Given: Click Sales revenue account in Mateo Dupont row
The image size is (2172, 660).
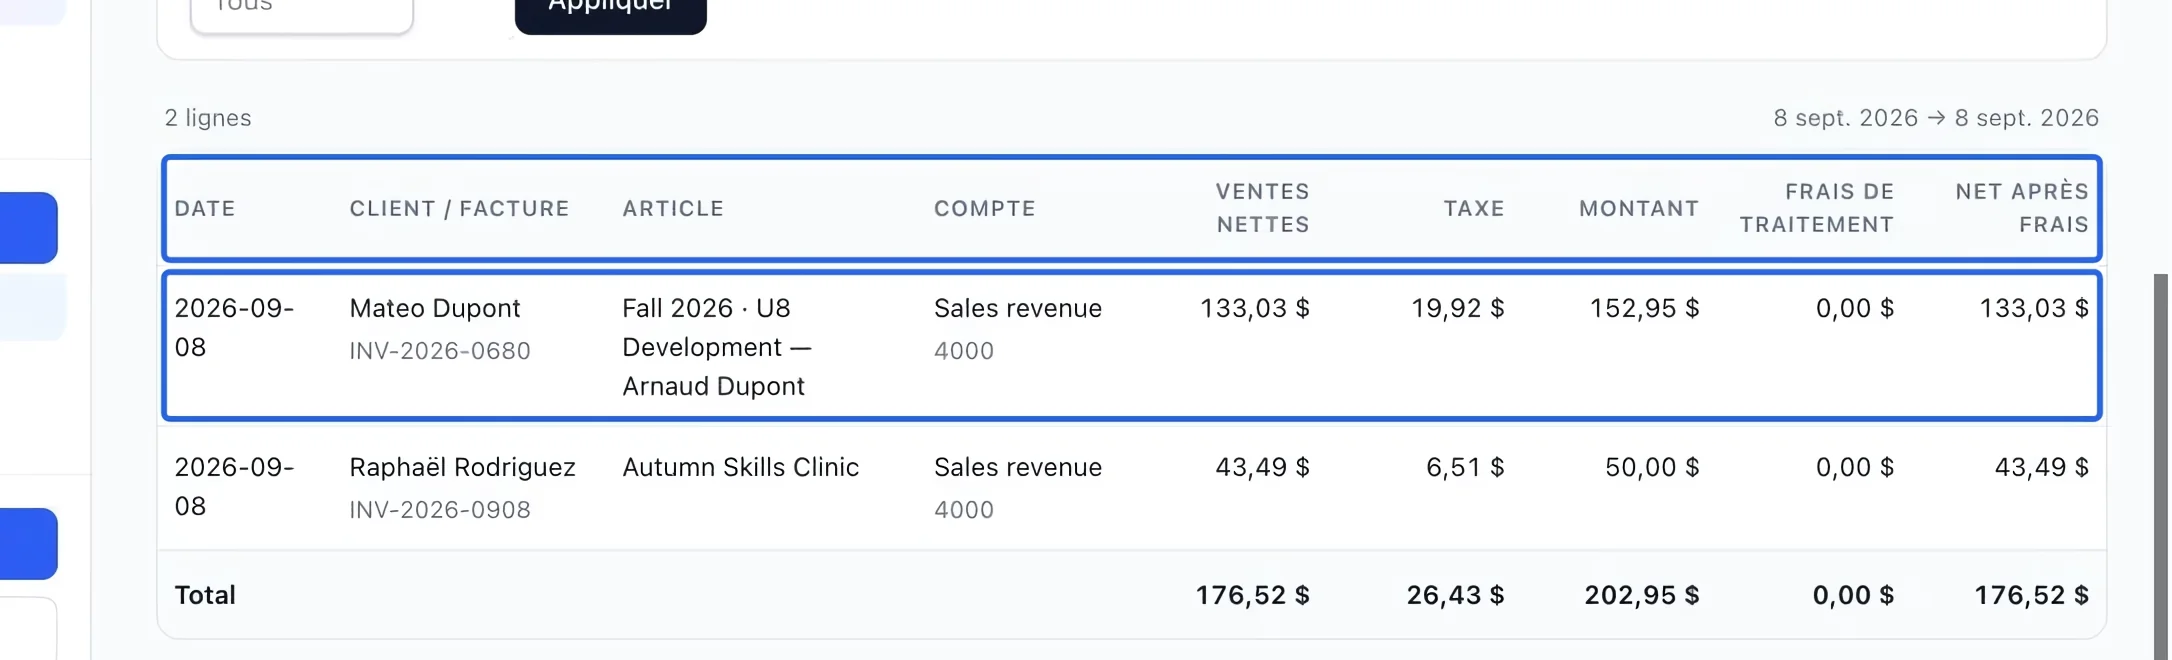Looking at the screenshot, I should point(1018,308).
